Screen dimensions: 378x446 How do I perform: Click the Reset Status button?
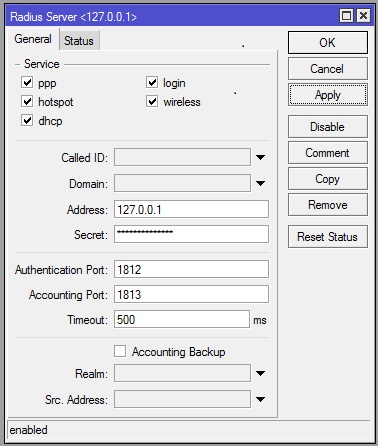pyautogui.click(x=328, y=237)
